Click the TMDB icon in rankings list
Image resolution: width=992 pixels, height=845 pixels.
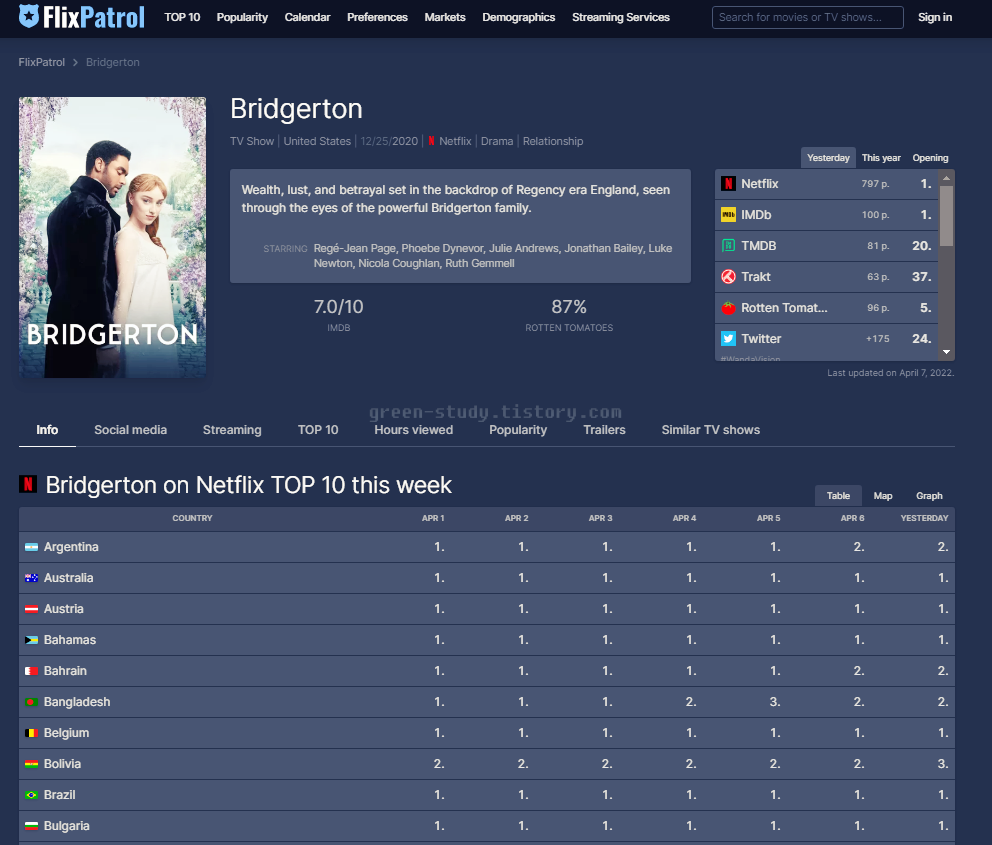coord(728,245)
